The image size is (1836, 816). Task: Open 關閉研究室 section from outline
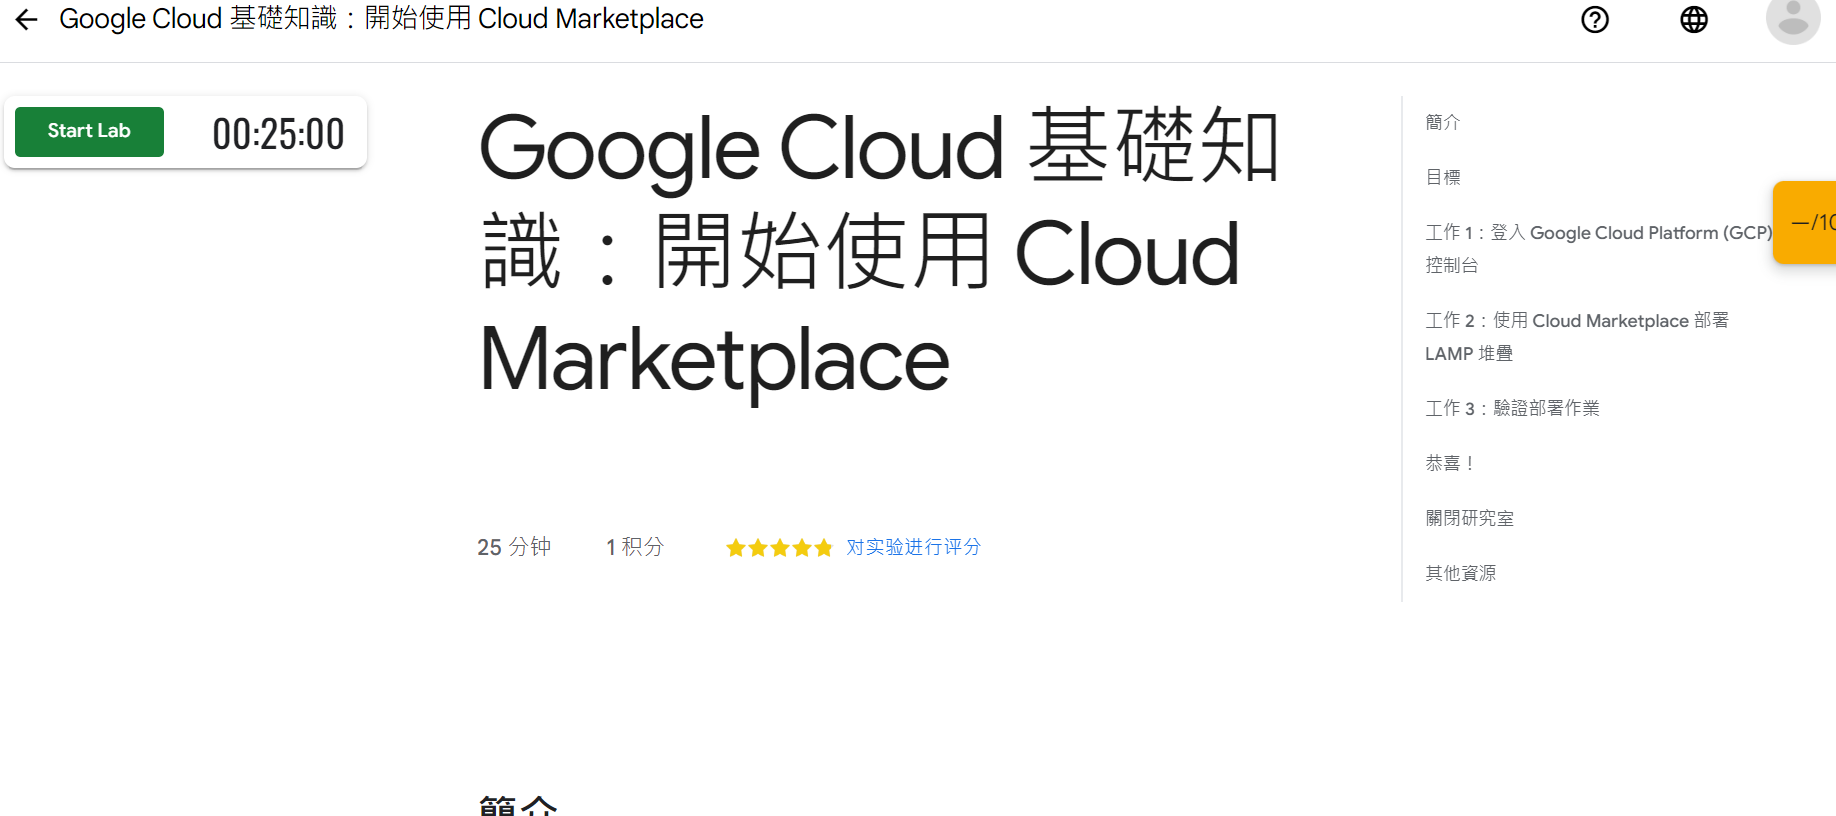click(x=1469, y=518)
